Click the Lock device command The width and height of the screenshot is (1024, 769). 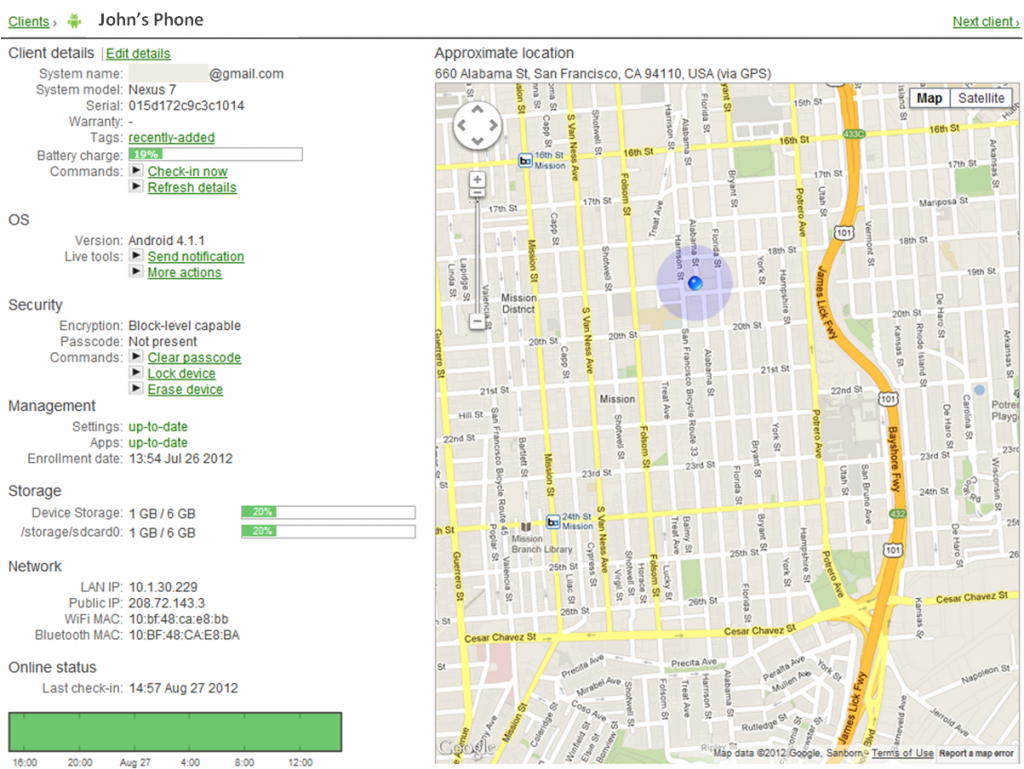[x=181, y=373]
